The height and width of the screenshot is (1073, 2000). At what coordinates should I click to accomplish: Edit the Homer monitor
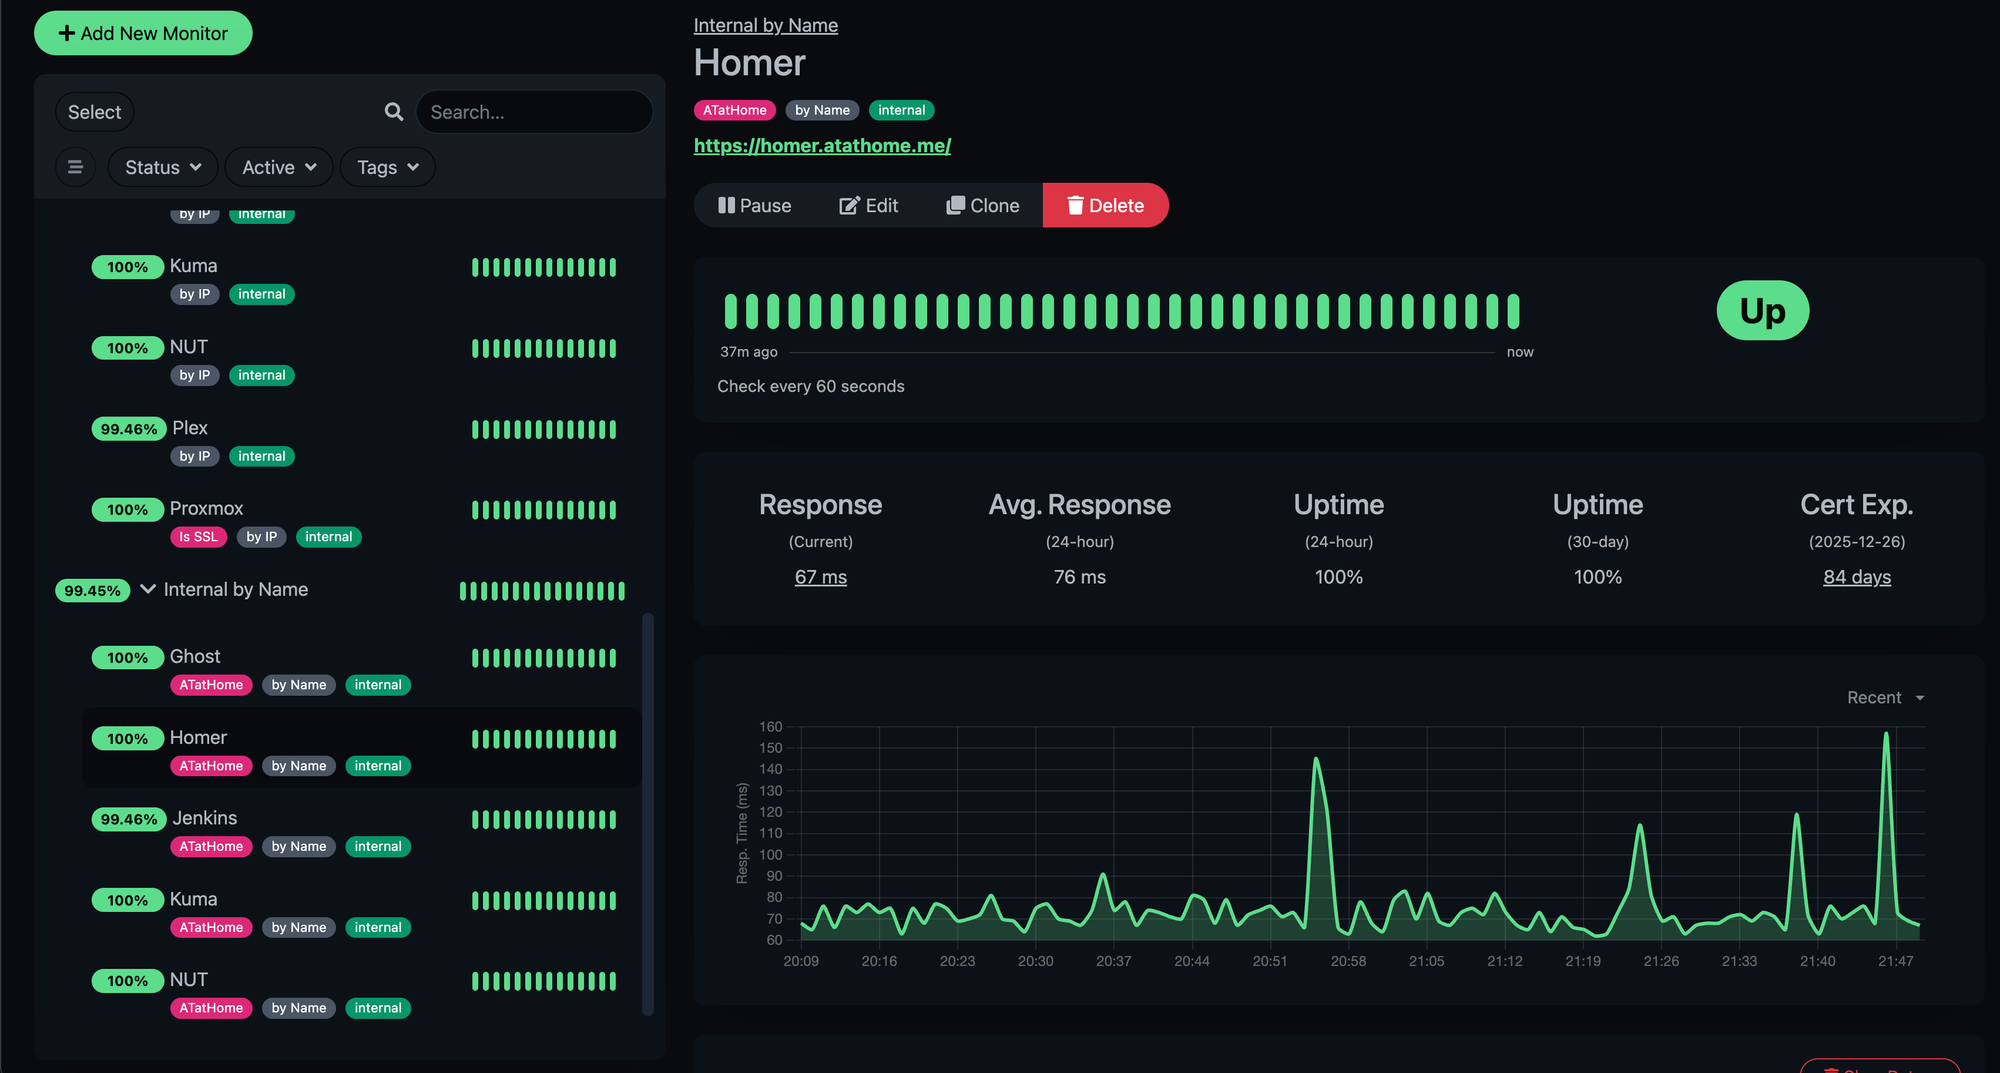click(x=868, y=205)
